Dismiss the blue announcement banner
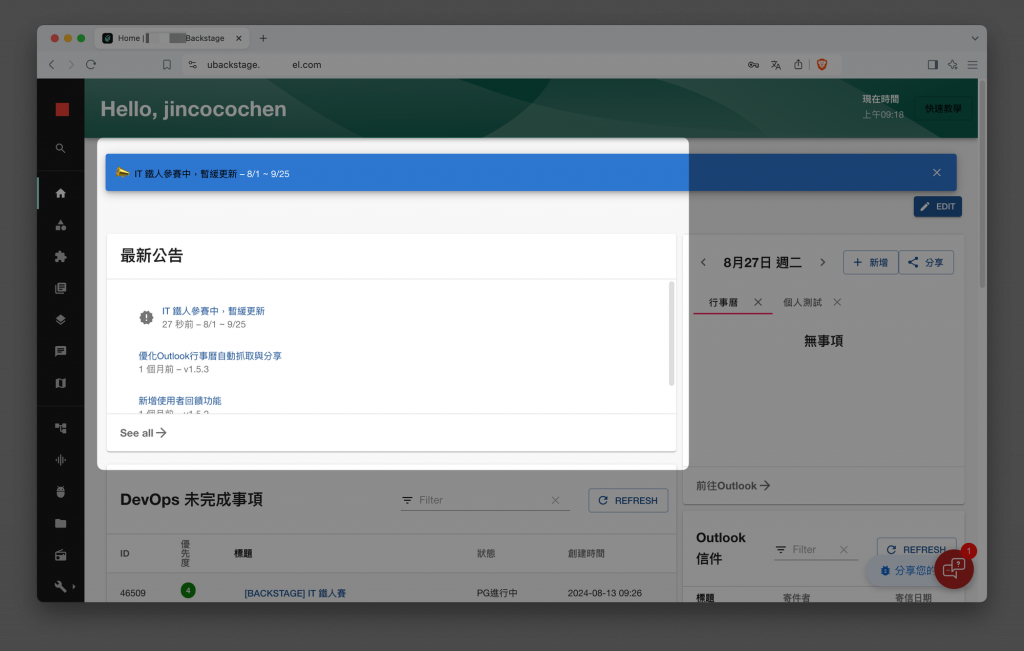 936,172
